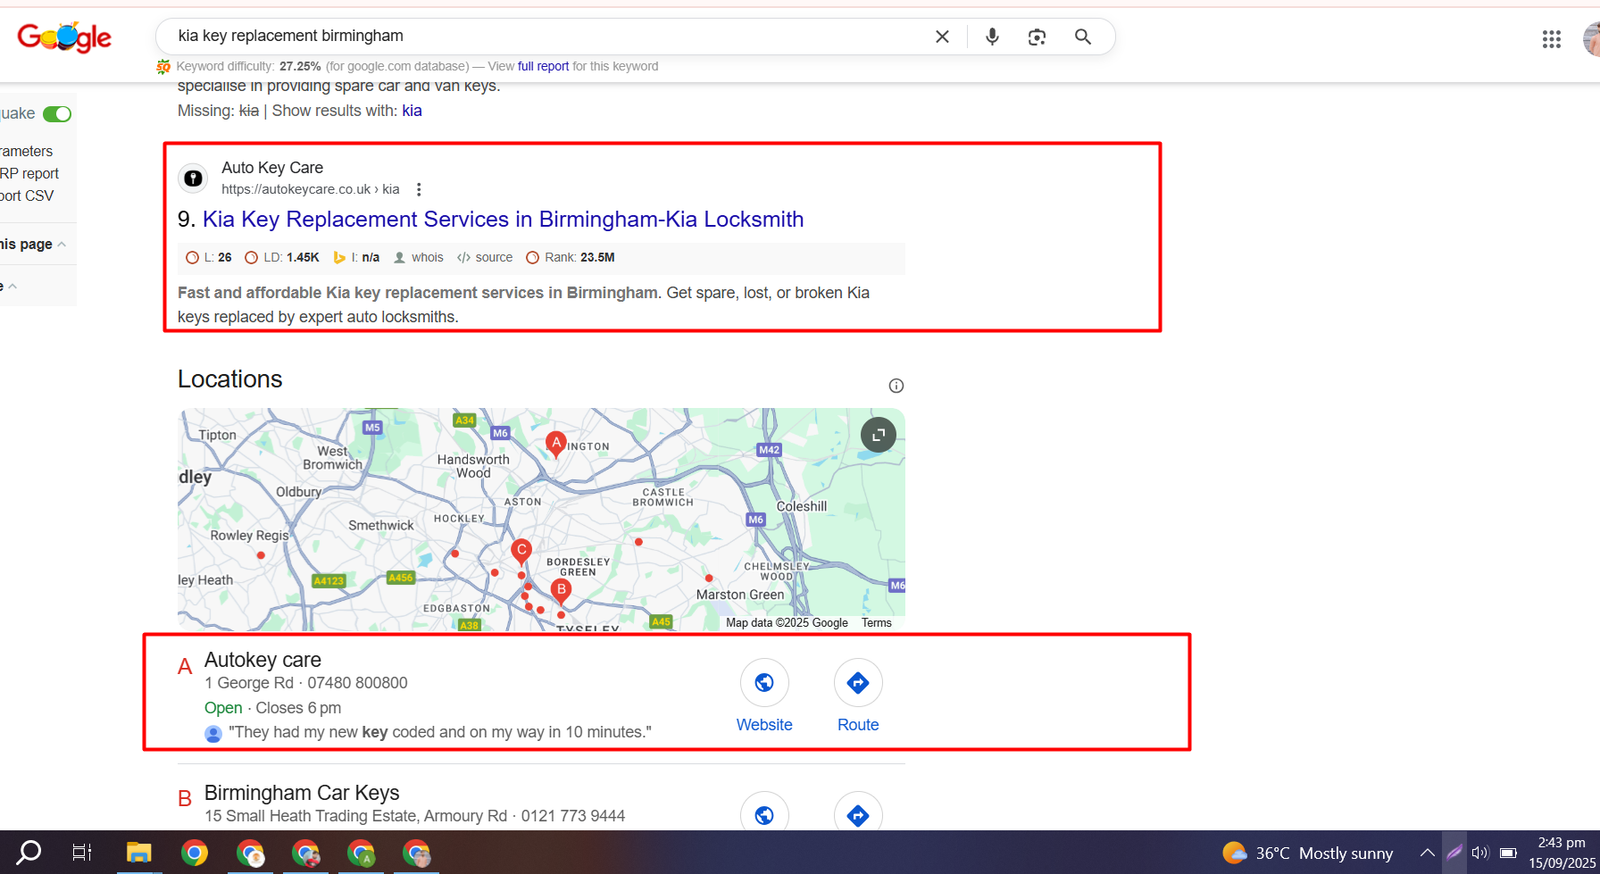Image resolution: width=1600 pixels, height=874 pixels.
Task: Click the magnifying glass search button
Action: pyautogui.click(x=1082, y=37)
